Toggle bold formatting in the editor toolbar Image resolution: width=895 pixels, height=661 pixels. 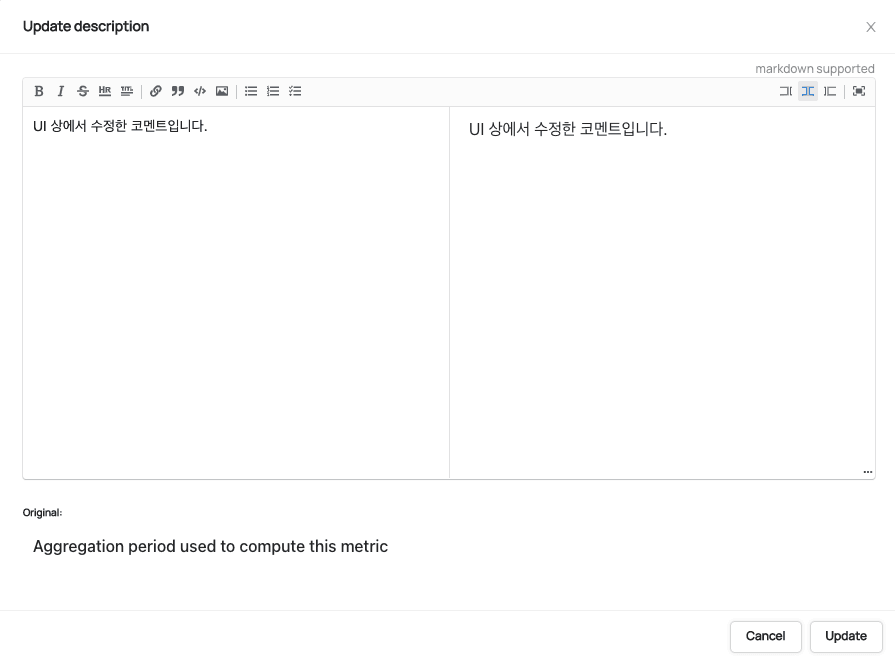(x=39, y=91)
